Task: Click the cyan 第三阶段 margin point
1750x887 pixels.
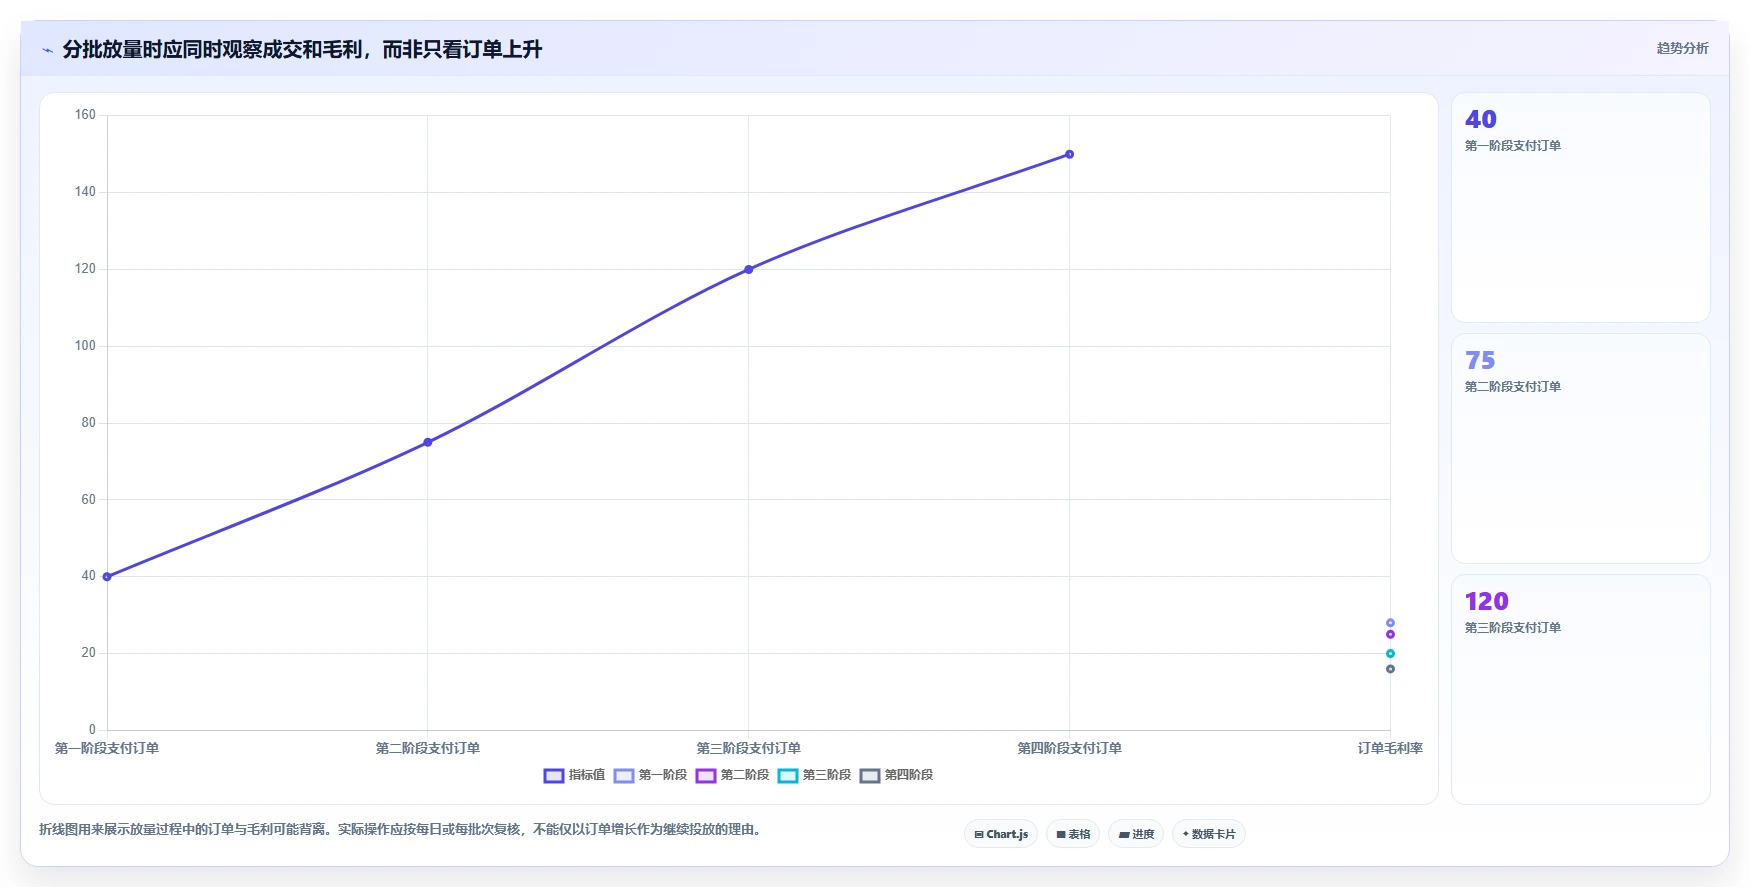Action: point(1390,653)
